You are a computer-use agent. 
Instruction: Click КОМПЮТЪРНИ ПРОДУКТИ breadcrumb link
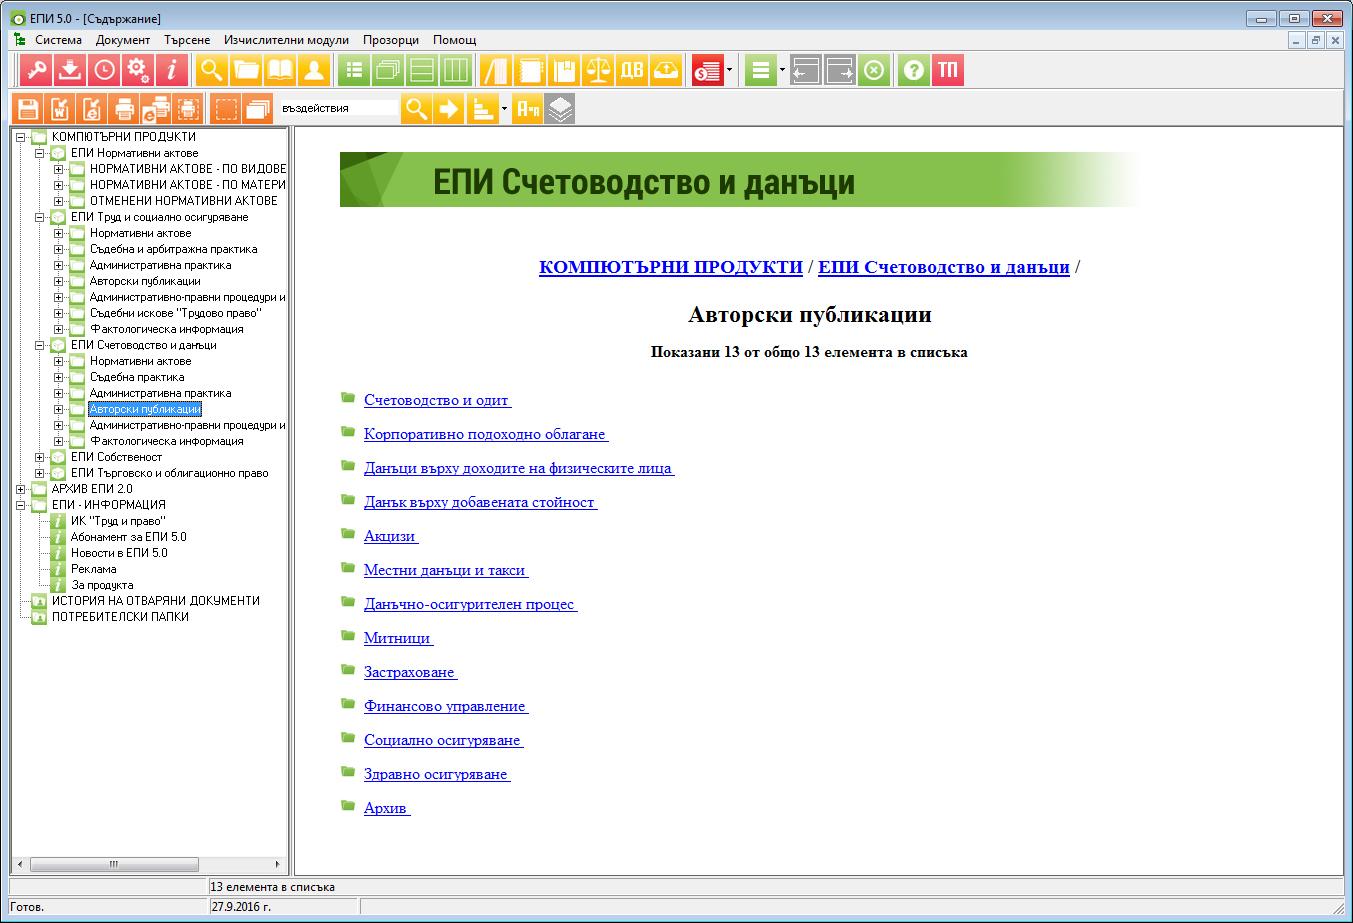[x=671, y=267]
